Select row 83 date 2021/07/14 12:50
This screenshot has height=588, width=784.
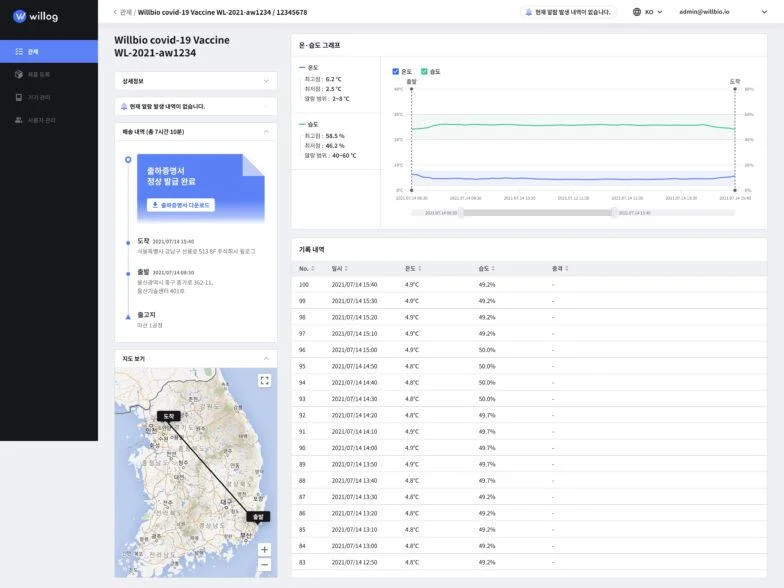(x=354, y=562)
